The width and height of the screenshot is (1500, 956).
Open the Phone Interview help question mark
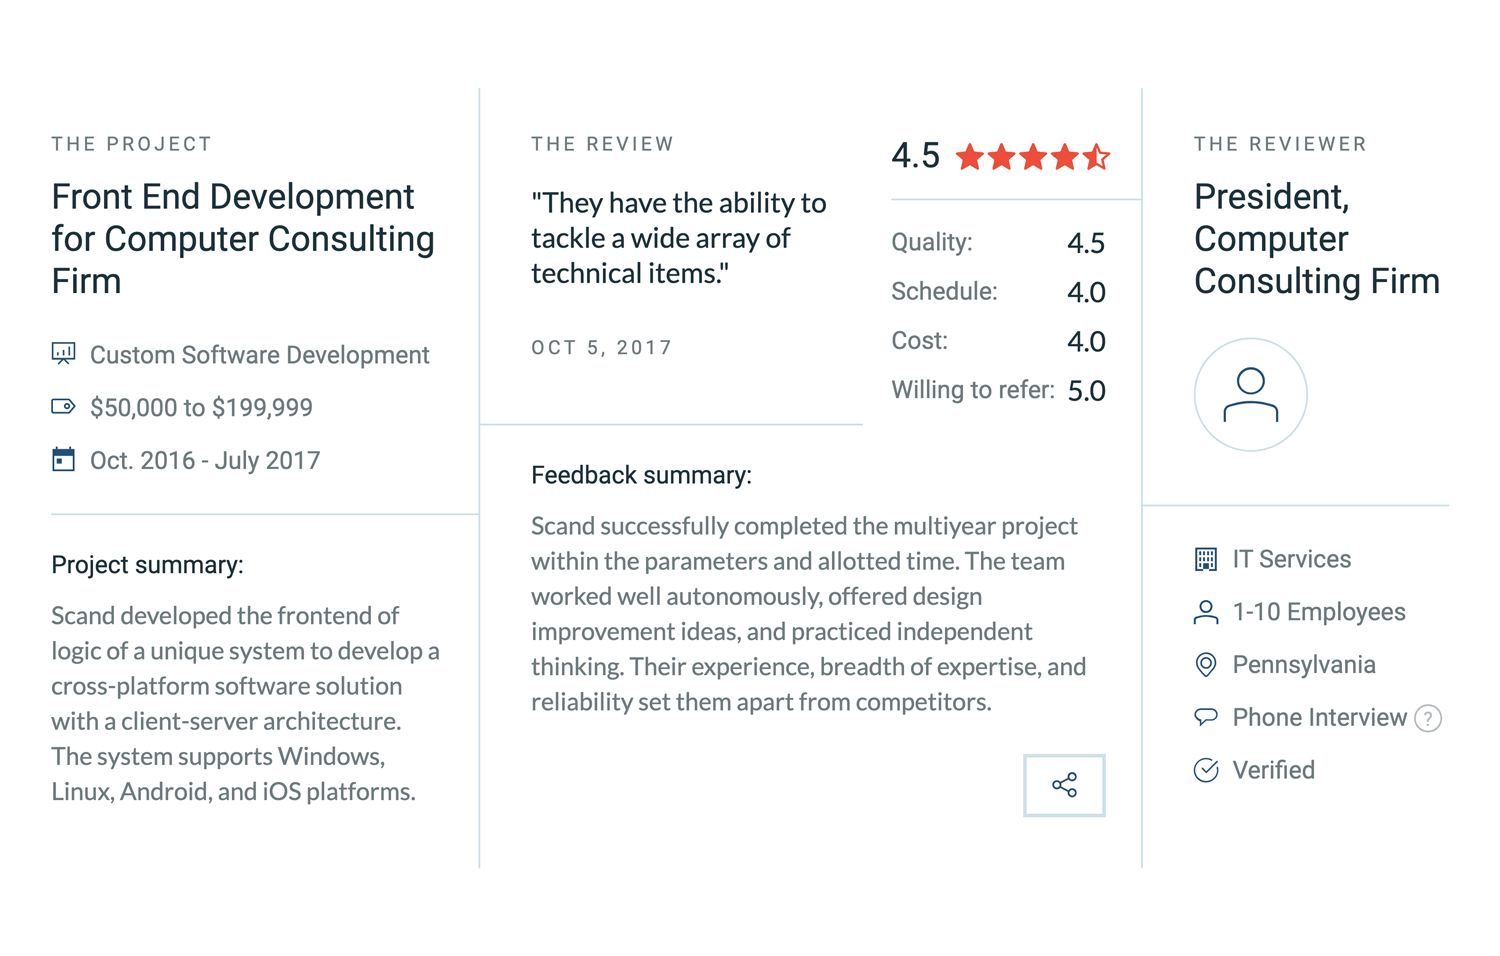coord(1428,718)
